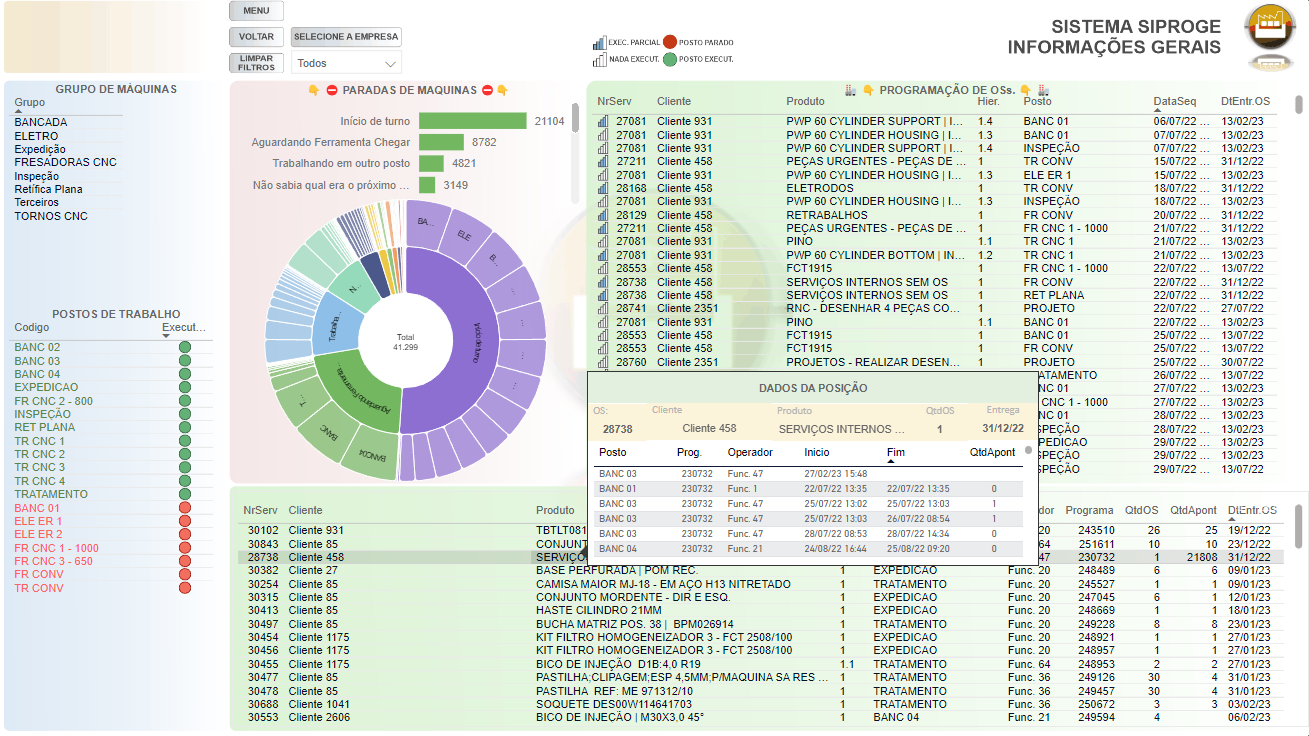Click the EXEC. PARCIAL bar chart legend icon

(598, 42)
